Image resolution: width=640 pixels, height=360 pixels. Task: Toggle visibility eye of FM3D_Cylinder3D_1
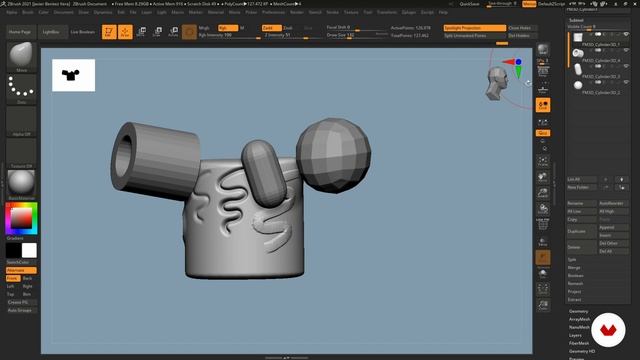[626, 35]
